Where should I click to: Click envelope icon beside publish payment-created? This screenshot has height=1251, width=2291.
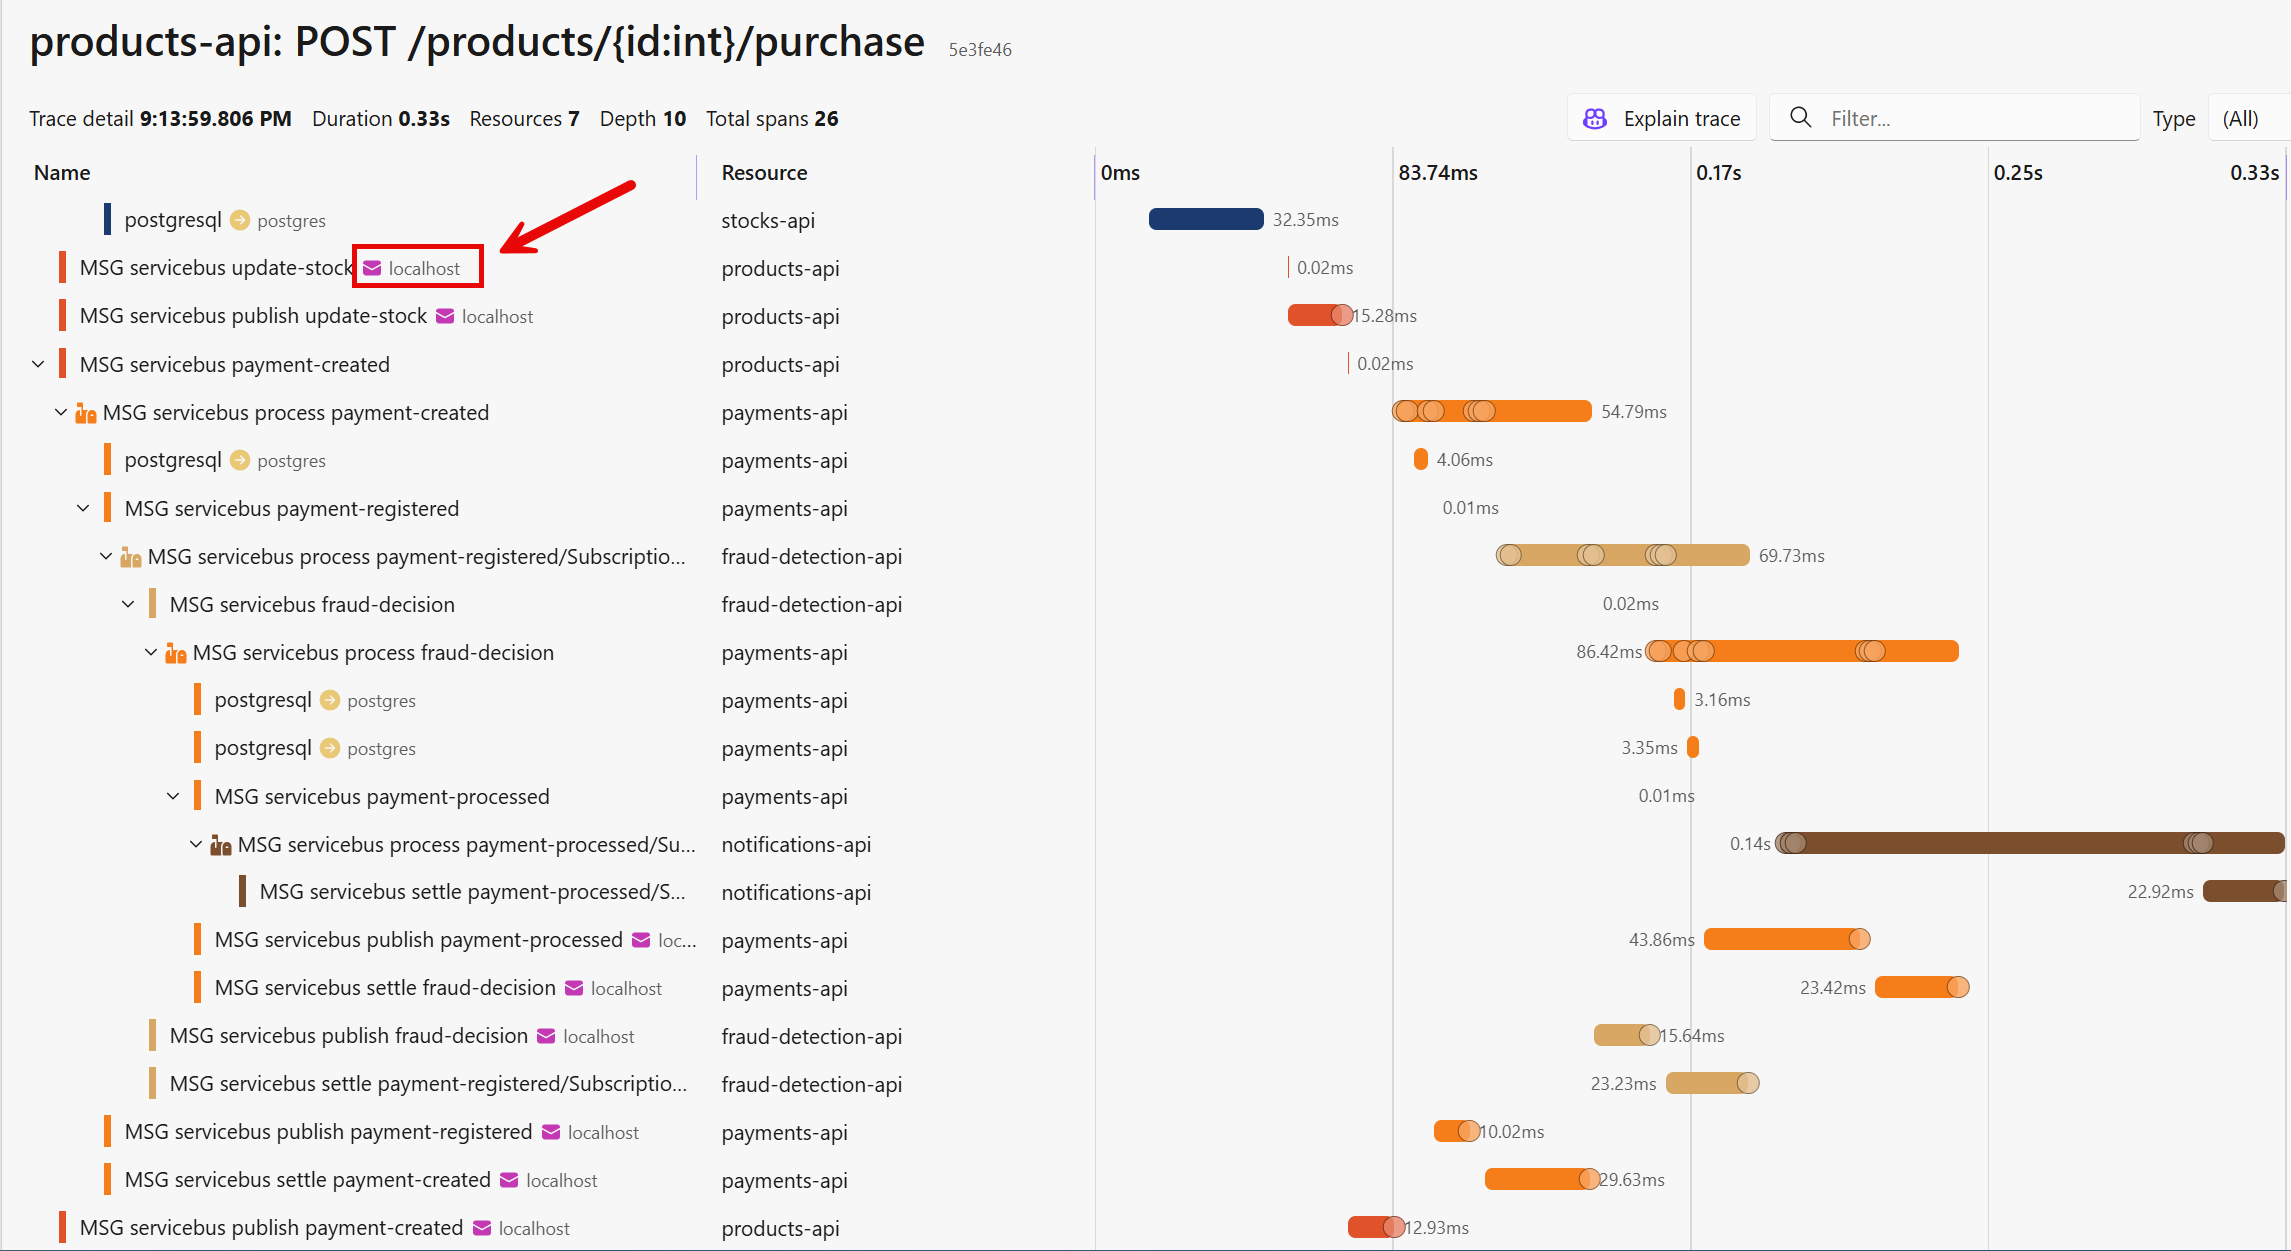point(482,1228)
